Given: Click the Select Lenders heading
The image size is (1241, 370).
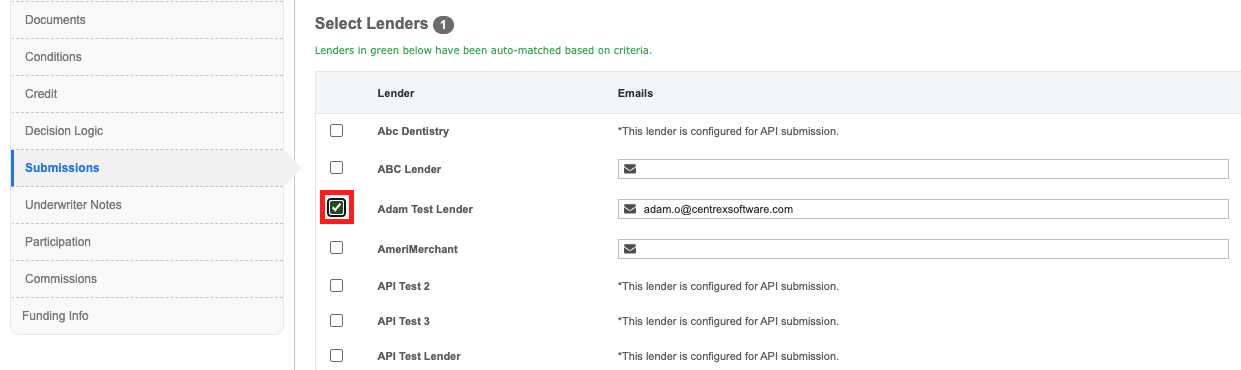Looking at the screenshot, I should (371, 23).
